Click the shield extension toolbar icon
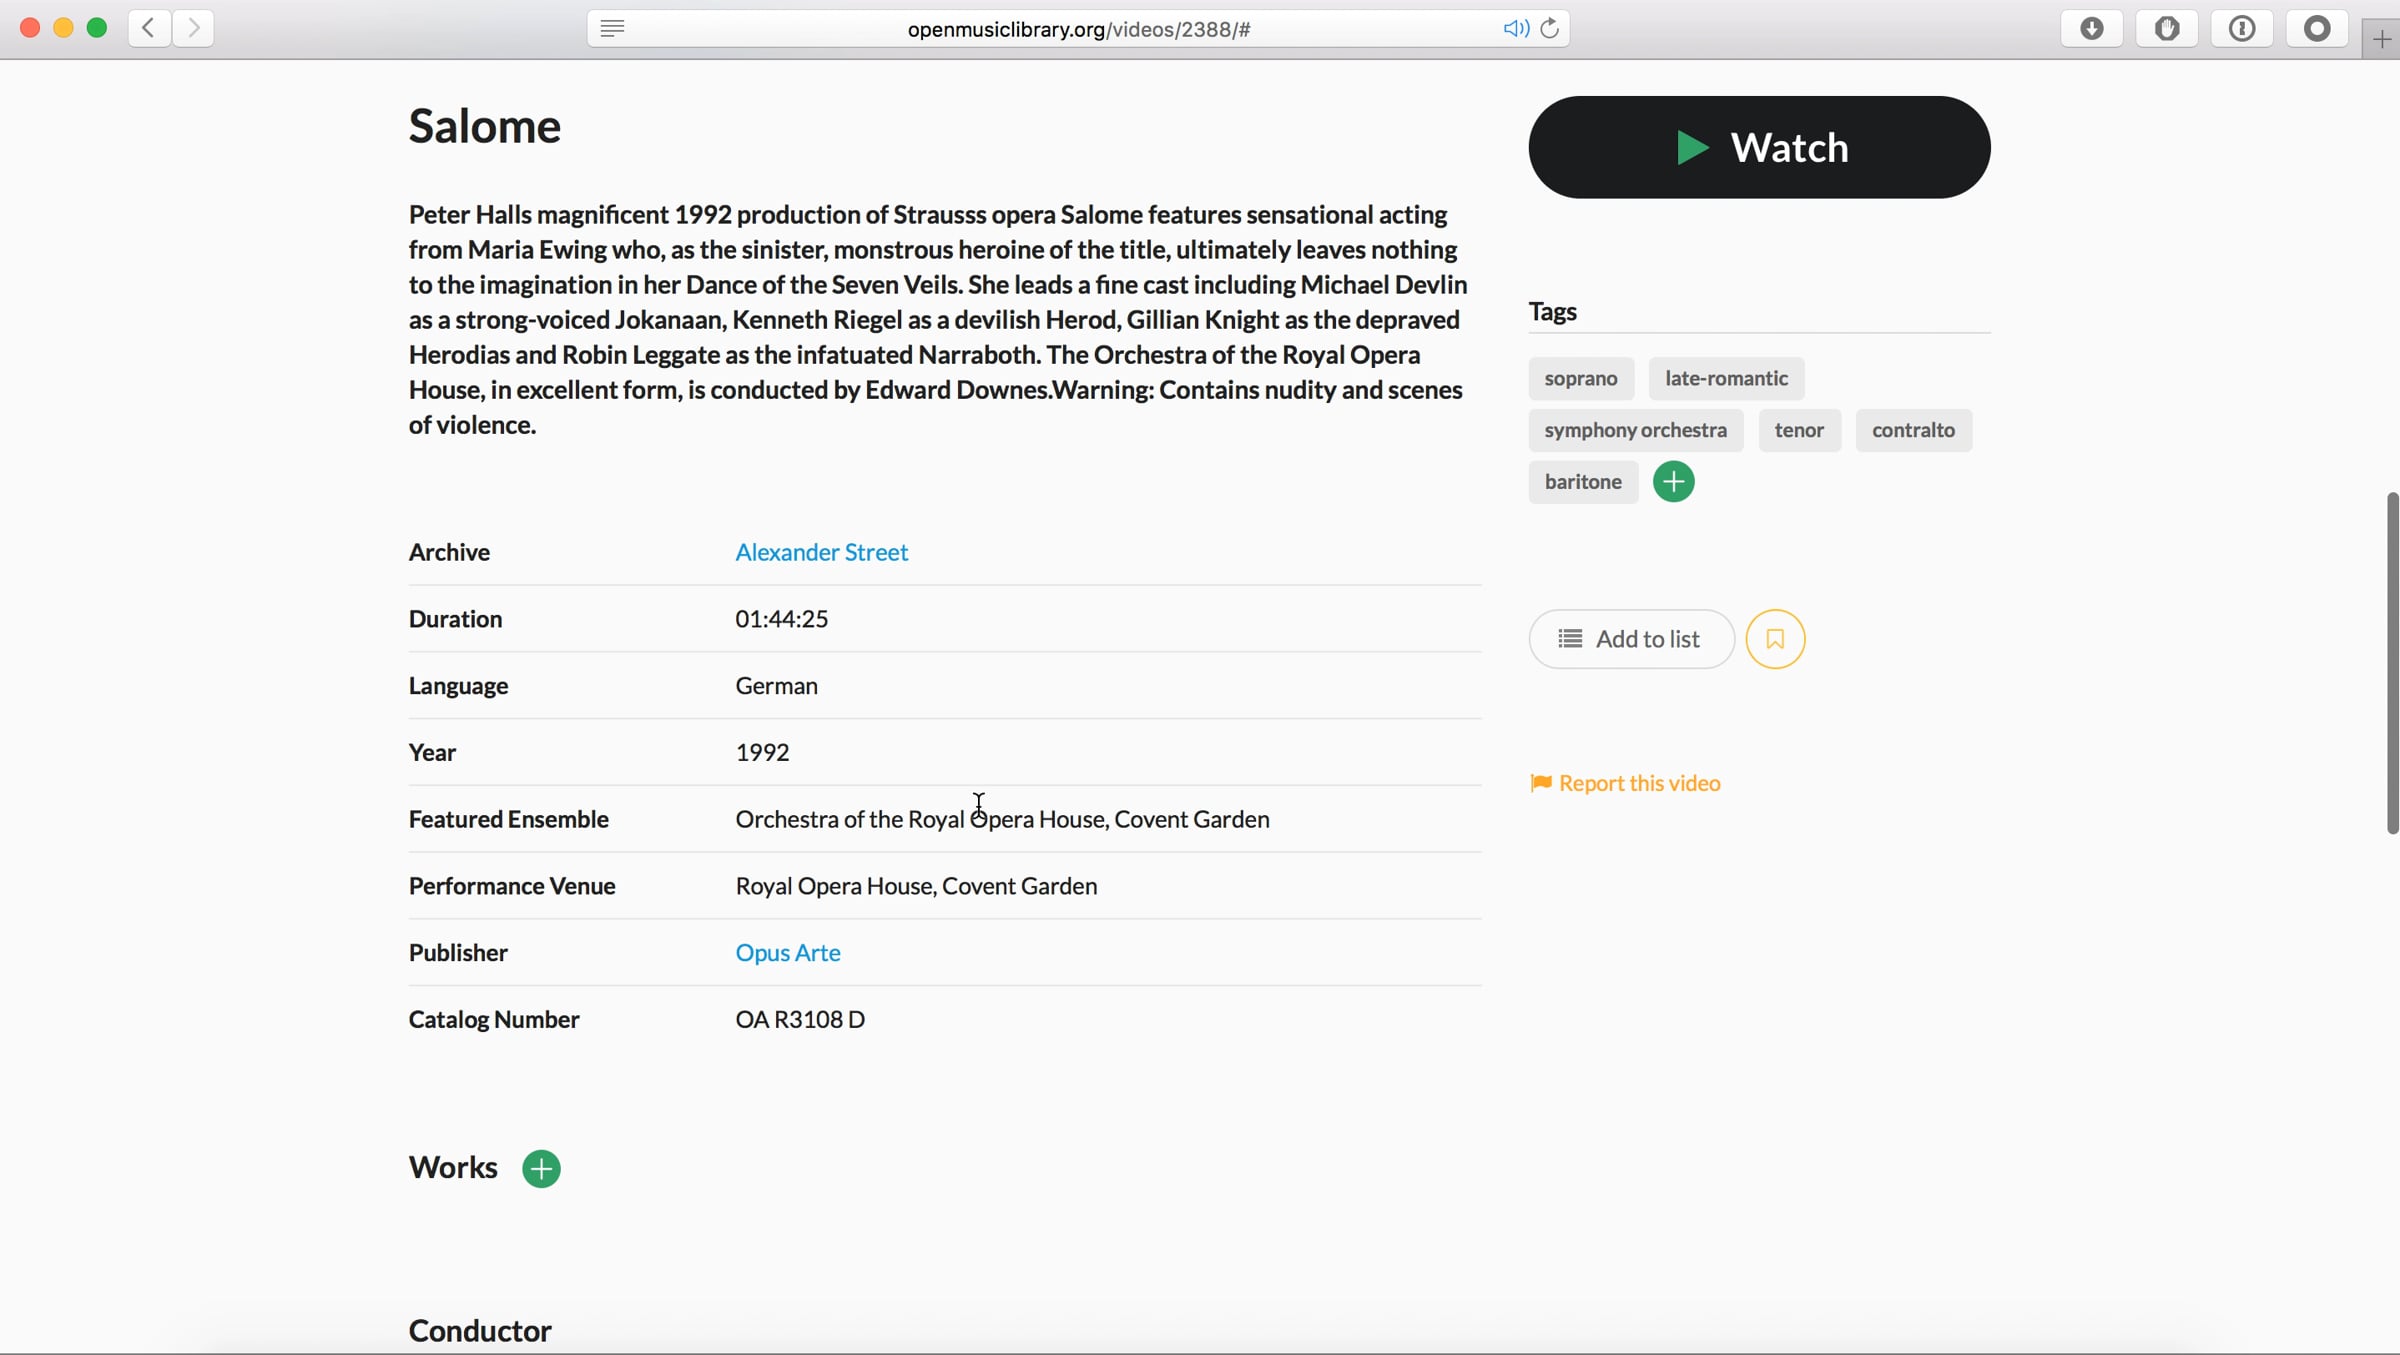 click(2166, 29)
